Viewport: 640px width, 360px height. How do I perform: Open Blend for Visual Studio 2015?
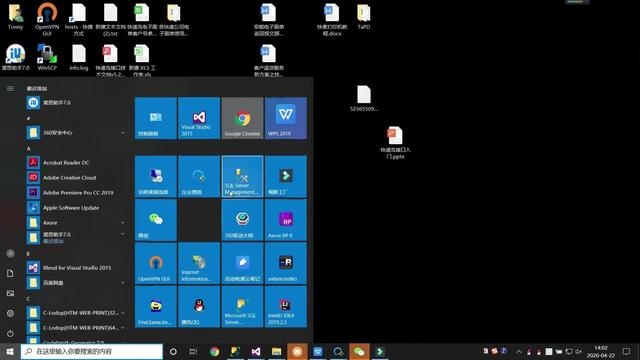(x=76, y=268)
